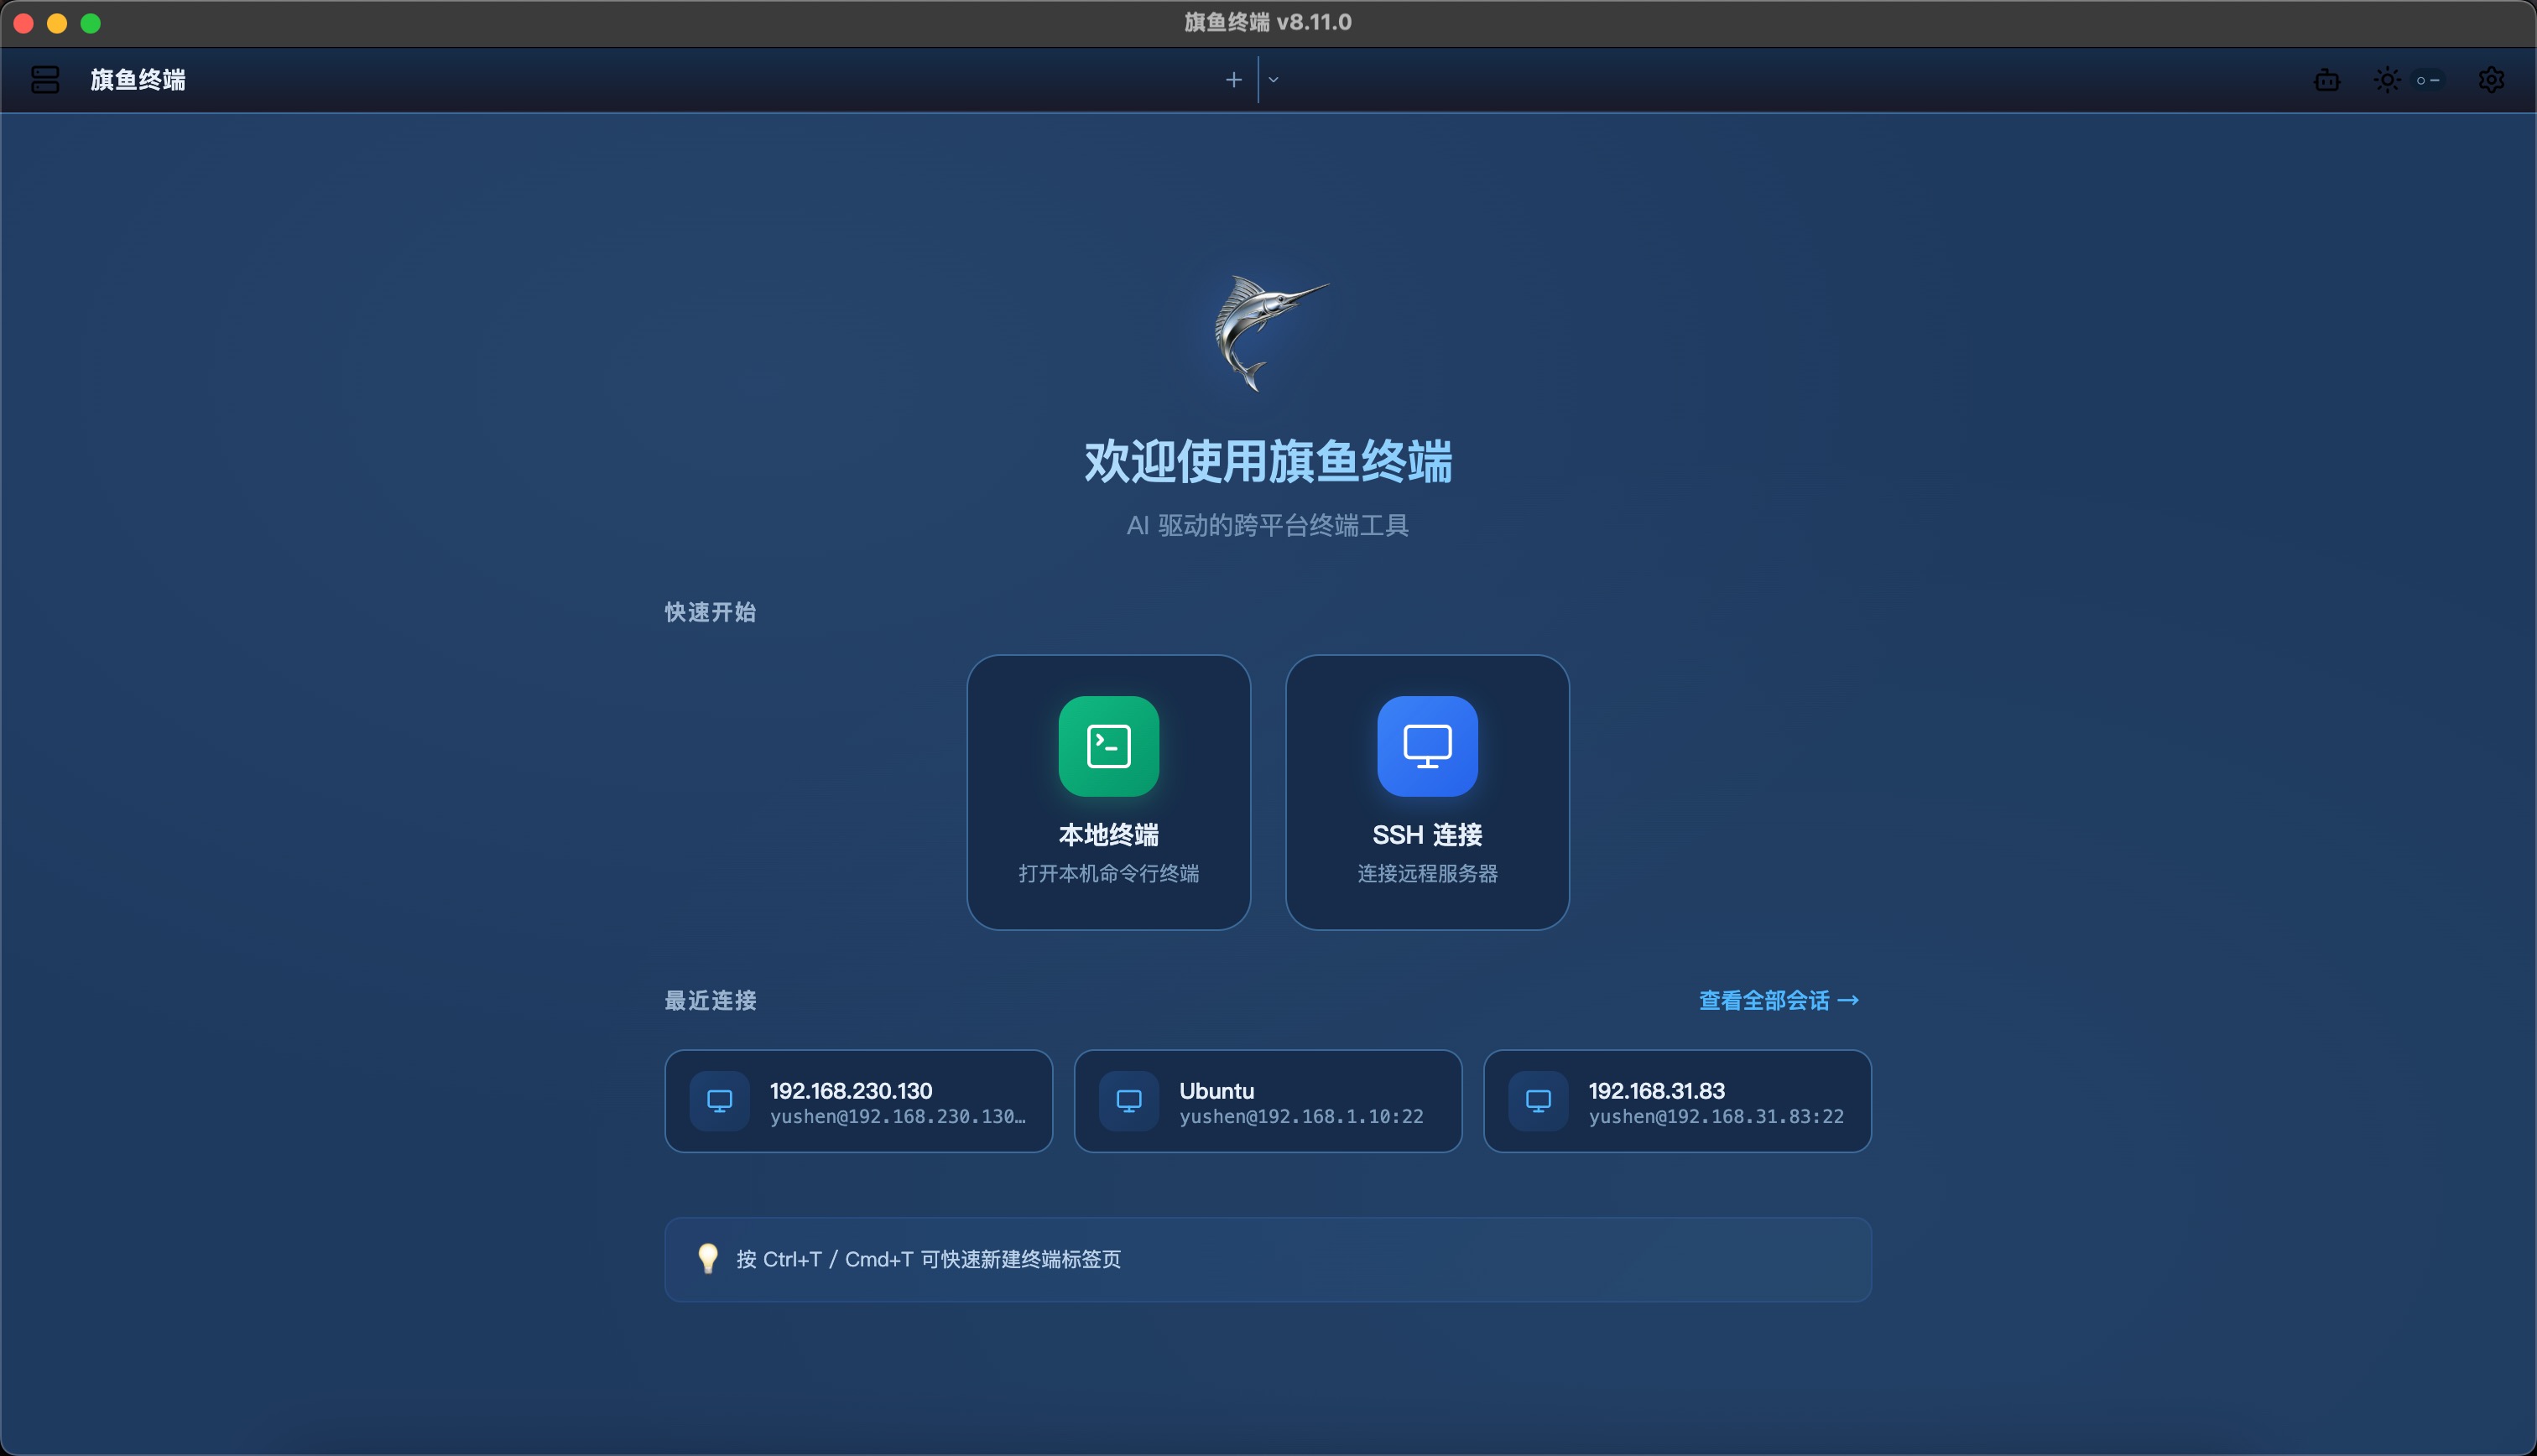Click the monitor icon on the Ubuntu card
Screen dimensions: 2537x1456
[1129, 1100]
